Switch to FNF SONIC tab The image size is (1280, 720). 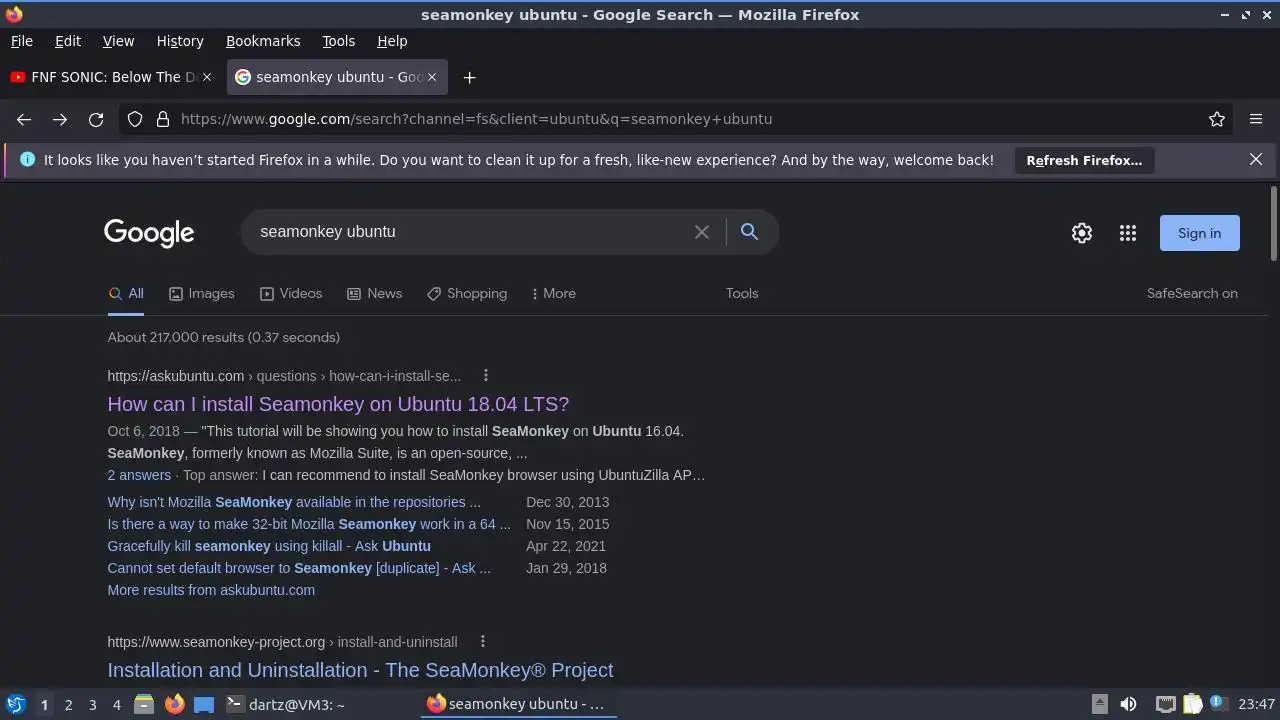coord(112,77)
